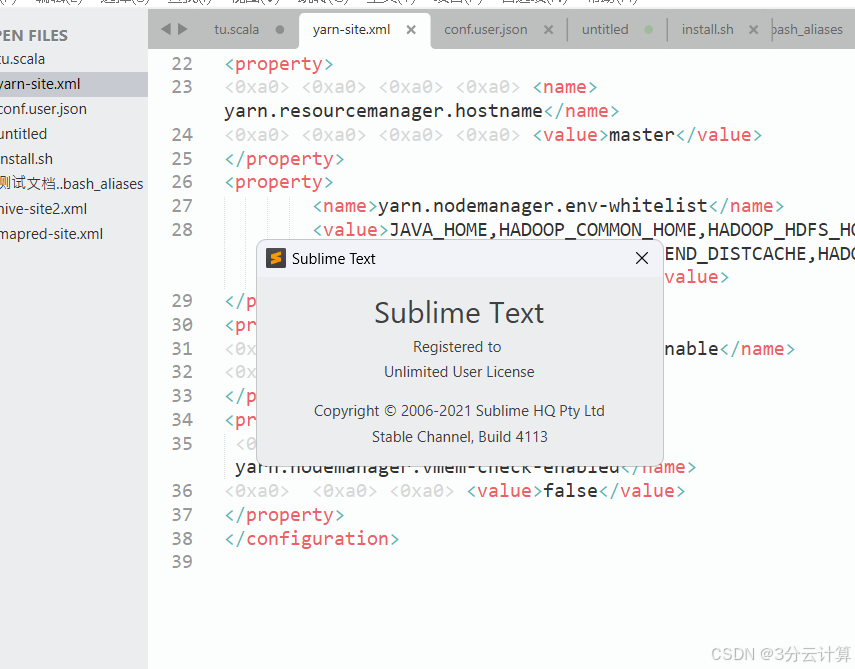Click the 'false' value on line 36
The width and height of the screenshot is (855, 669).
point(570,491)
